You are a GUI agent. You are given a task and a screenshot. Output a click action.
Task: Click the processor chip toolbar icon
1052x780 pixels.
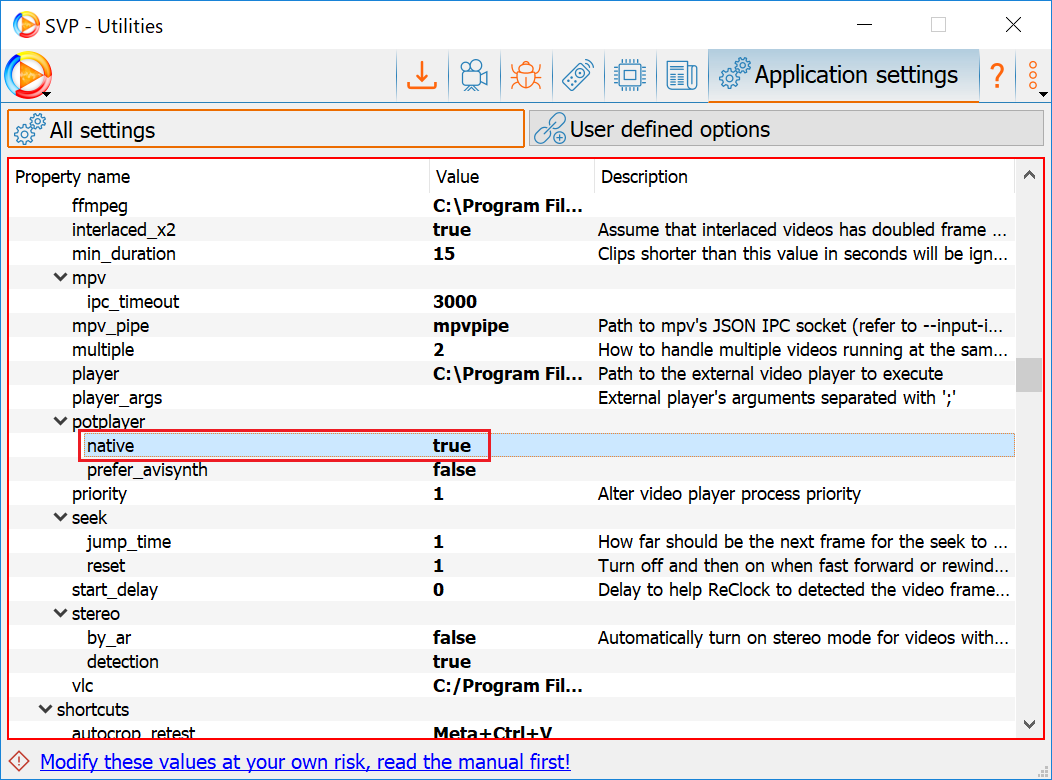coord(629,75)
